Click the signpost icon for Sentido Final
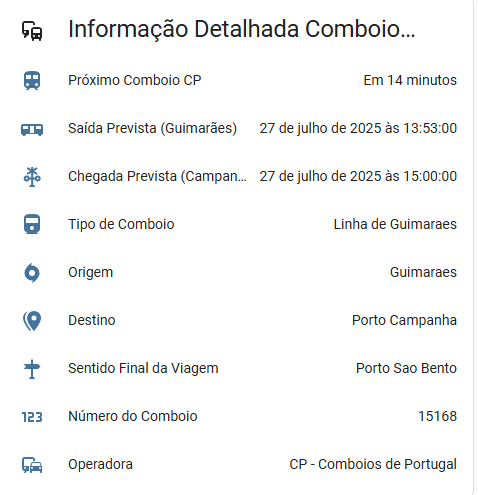The width and height of the screenshot is (478, 495). pyautogui.click(x=32, y=369)
